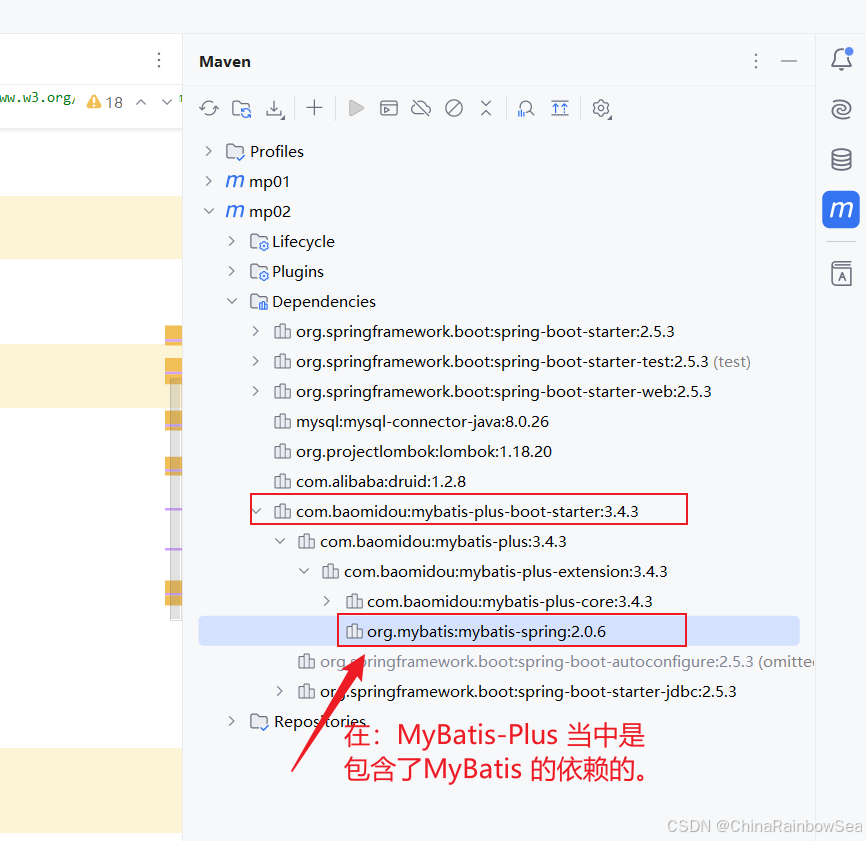Expand spring-boot-starter-test:2.5.3 dependency
The width and height of the screenshot is (866, 841).
(255, 361)
